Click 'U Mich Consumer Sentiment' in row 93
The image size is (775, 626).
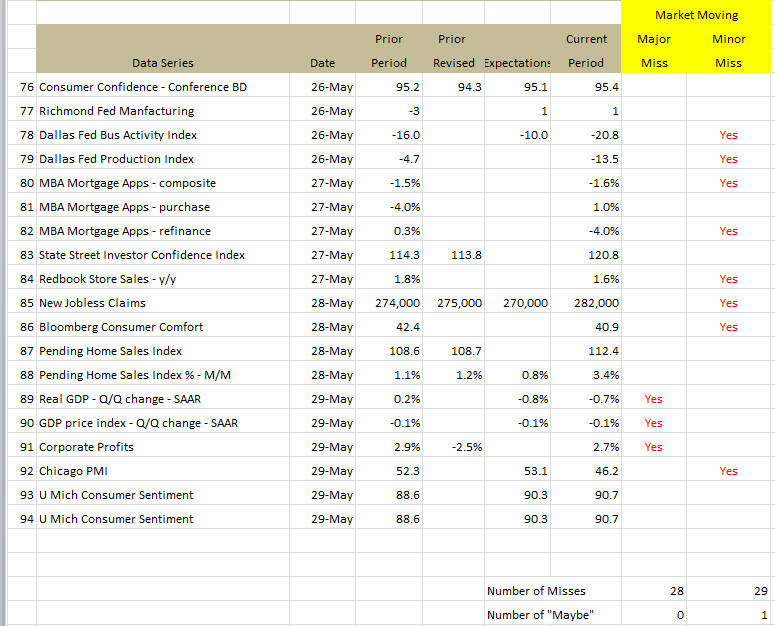tap(163, 495)
